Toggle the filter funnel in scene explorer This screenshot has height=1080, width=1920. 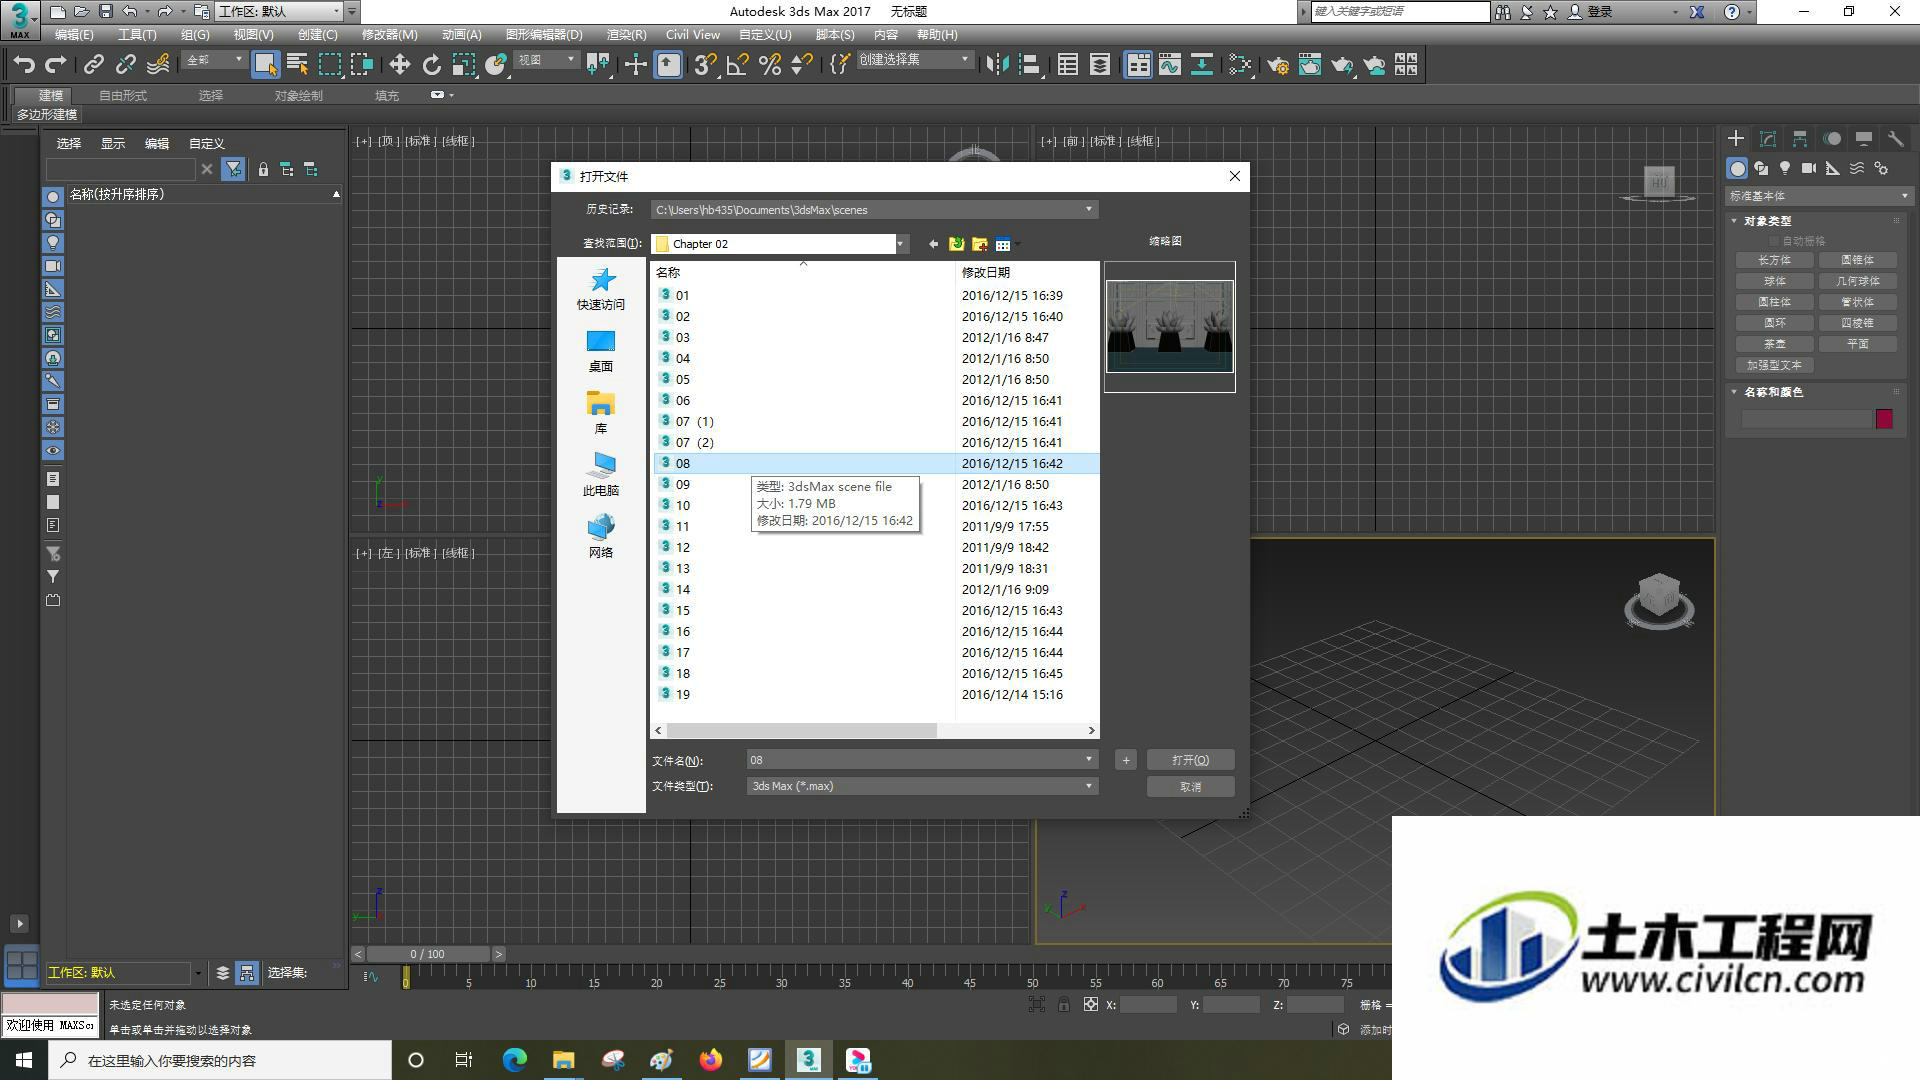233,170
